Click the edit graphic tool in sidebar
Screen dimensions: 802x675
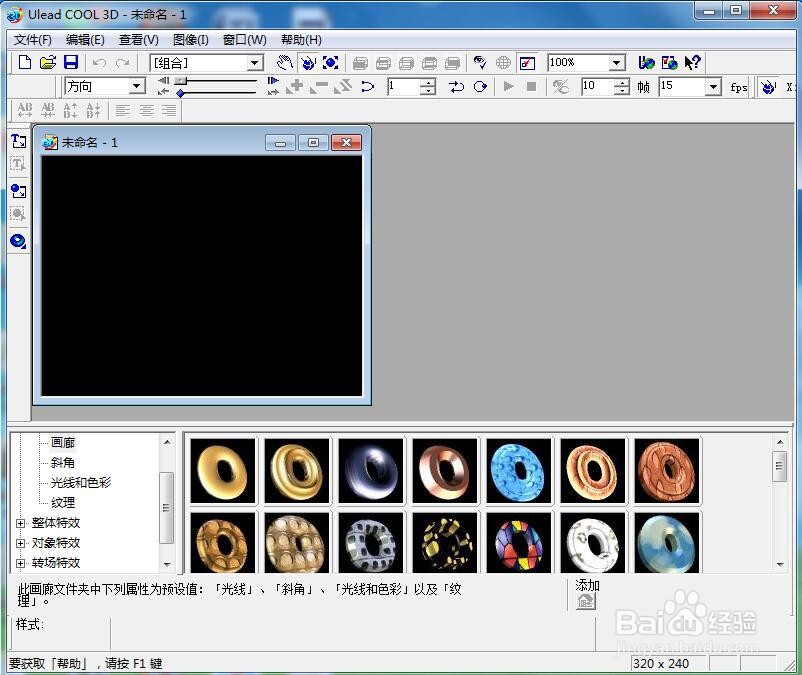click(18, 214)
